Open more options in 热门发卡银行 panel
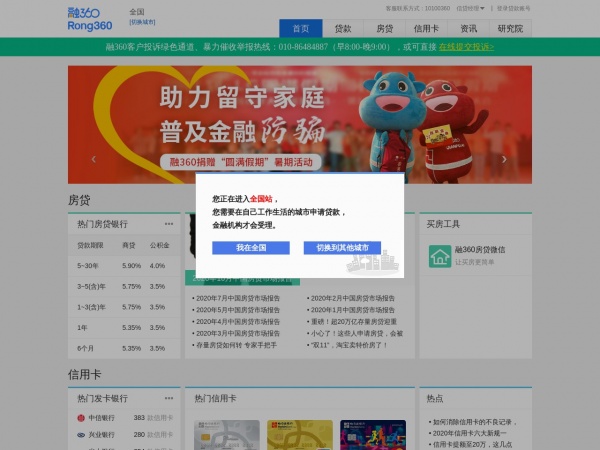Image resolution: width=600 pixels, height=450 pixels. [169, 398]
